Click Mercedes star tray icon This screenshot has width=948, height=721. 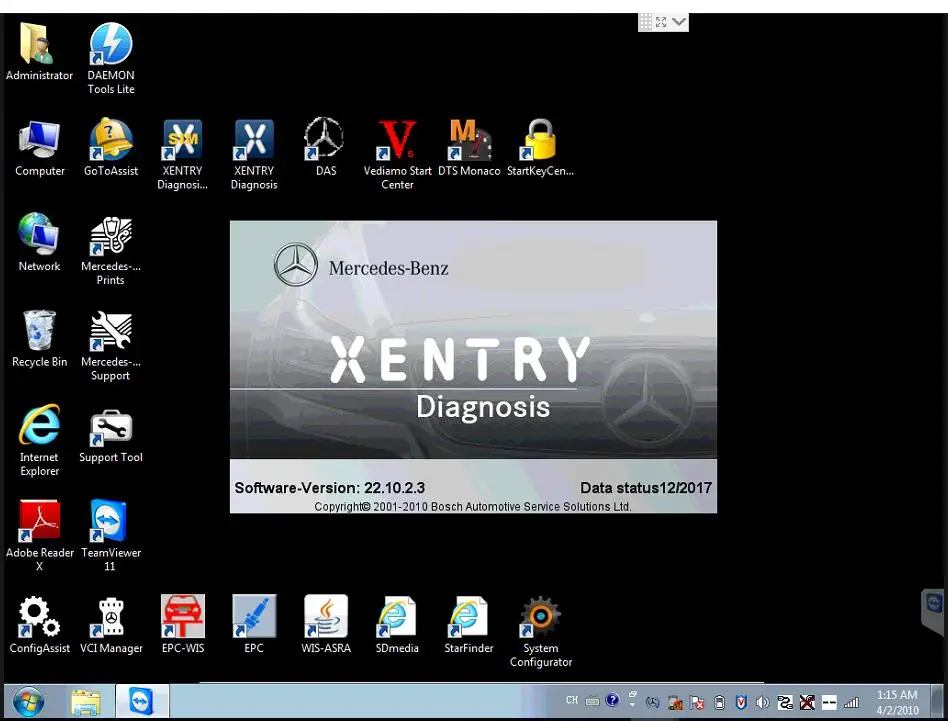pyautogui.click(x=652, y=702)
